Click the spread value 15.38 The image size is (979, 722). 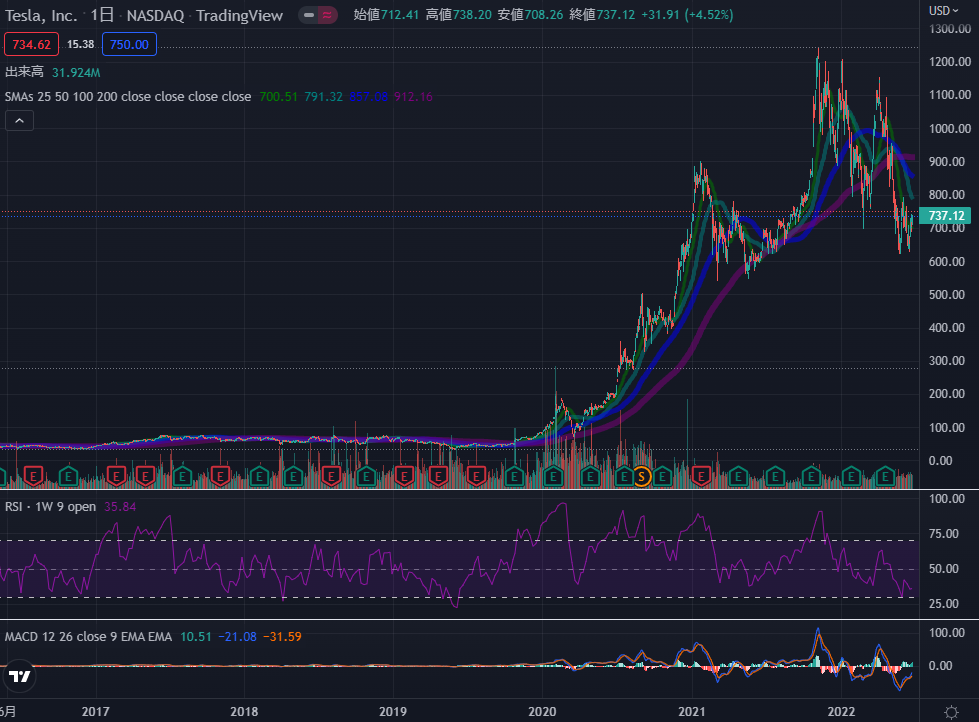[x=81, y=44]
